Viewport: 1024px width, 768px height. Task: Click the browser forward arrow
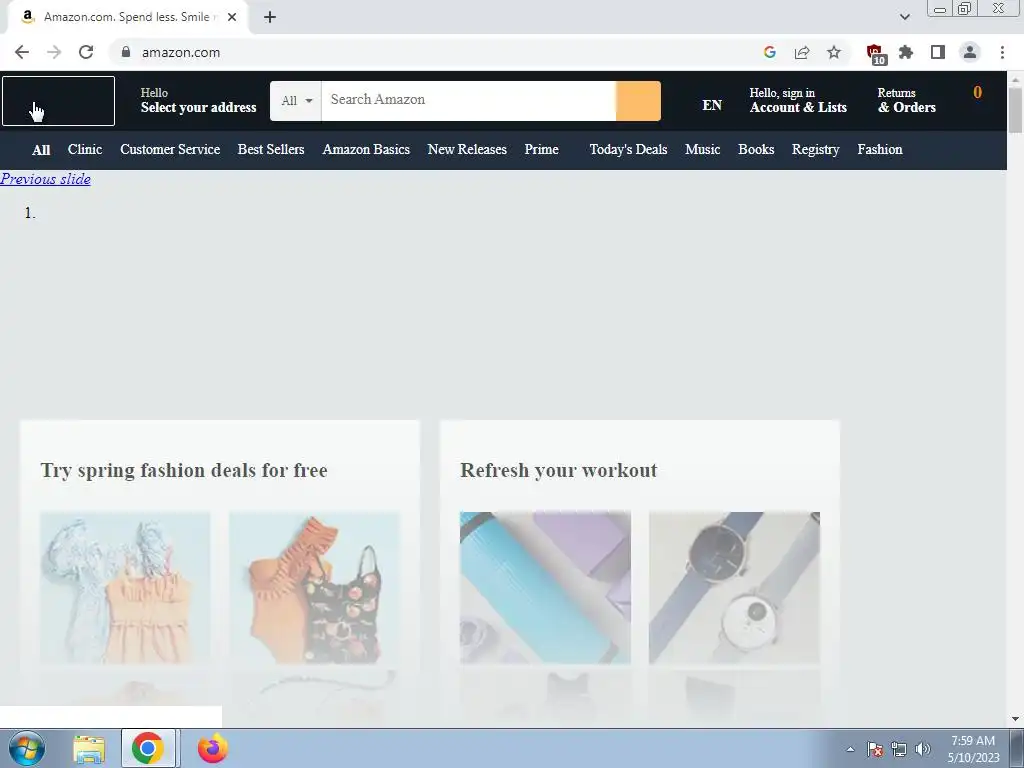click(x=54, y=52)
